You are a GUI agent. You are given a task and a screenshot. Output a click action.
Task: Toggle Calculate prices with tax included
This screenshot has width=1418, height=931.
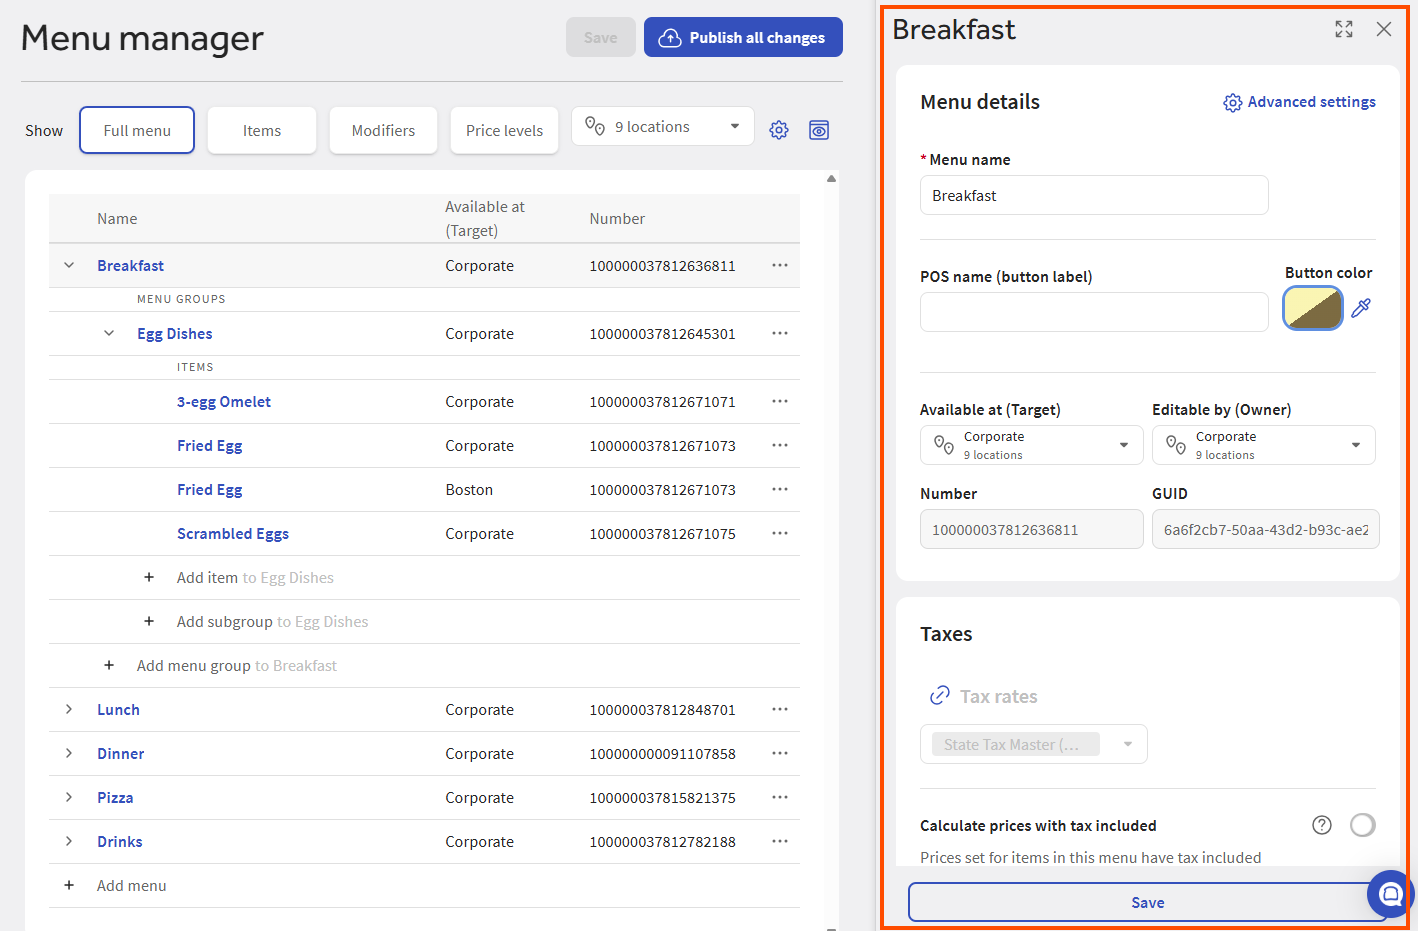(1363, 825)
